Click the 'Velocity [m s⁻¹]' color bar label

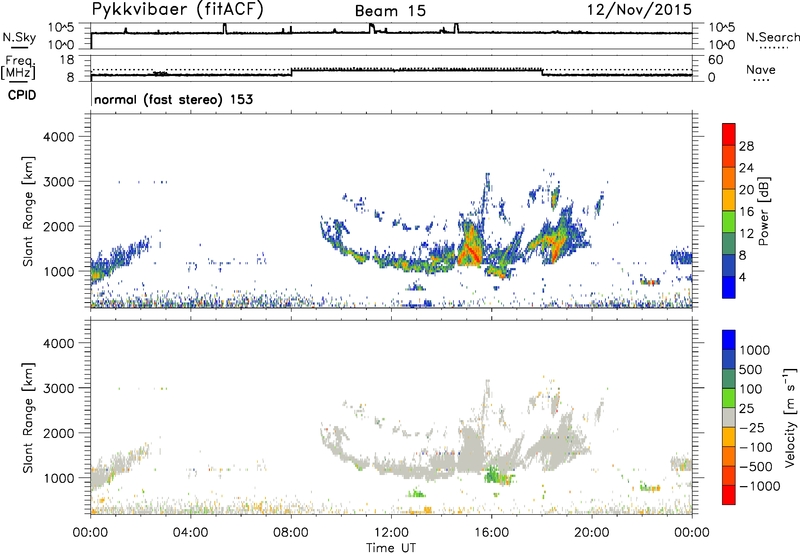(790, 417)
